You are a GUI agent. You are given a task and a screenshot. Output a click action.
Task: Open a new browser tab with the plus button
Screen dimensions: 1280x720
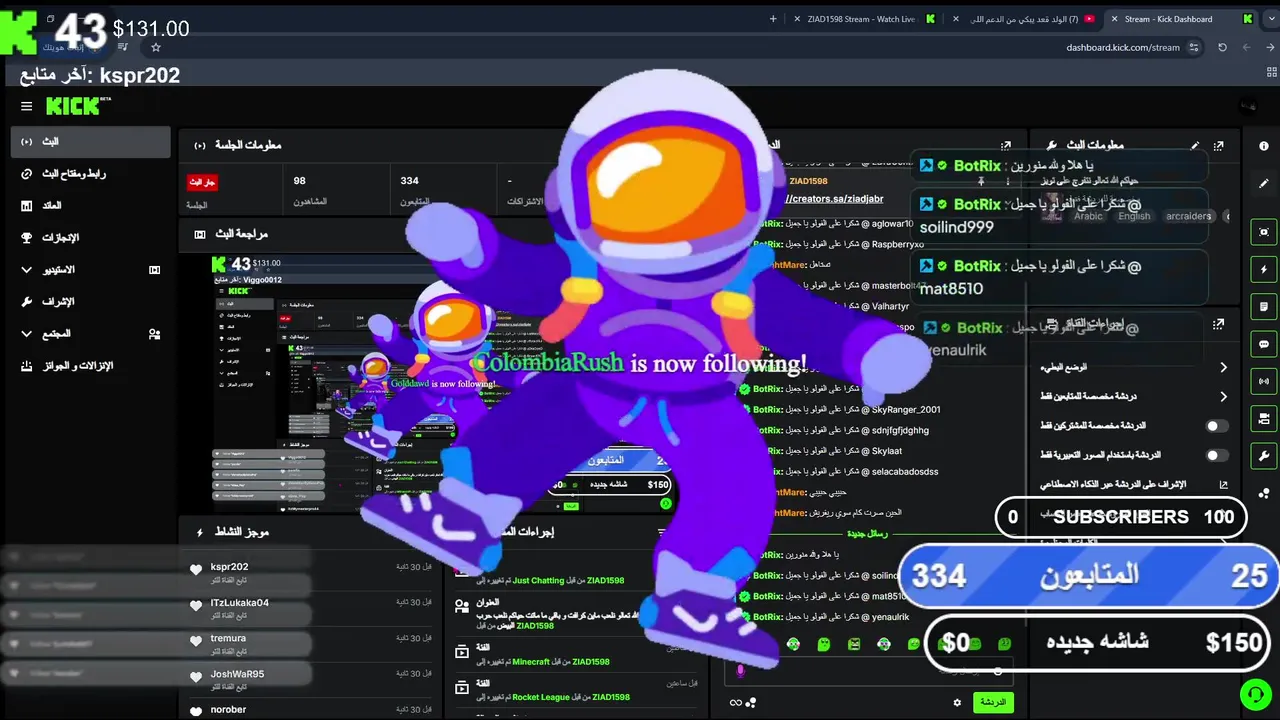point(773,19)
